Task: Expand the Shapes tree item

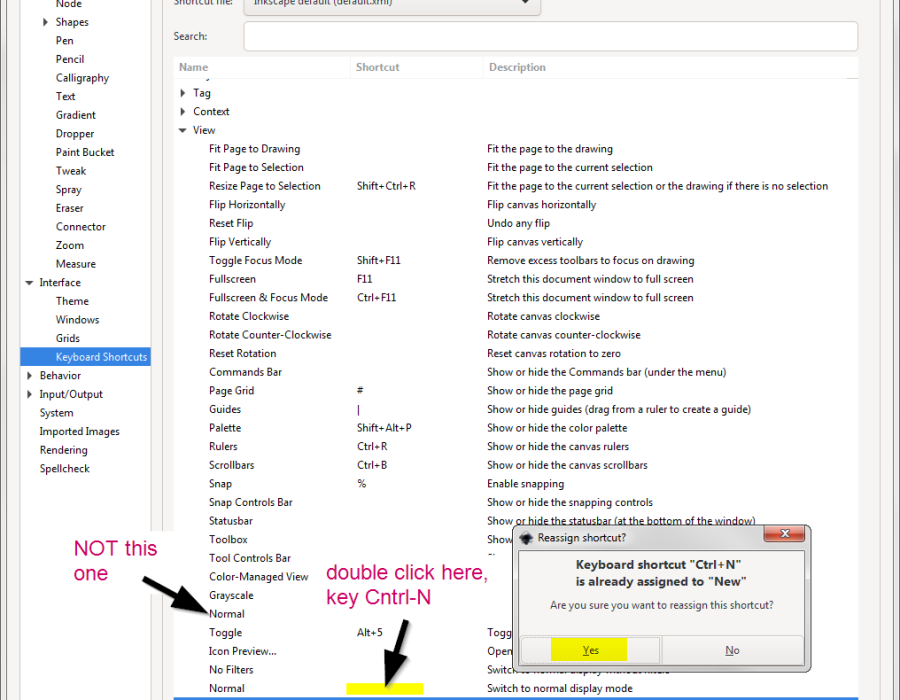Action: point(45,22)
